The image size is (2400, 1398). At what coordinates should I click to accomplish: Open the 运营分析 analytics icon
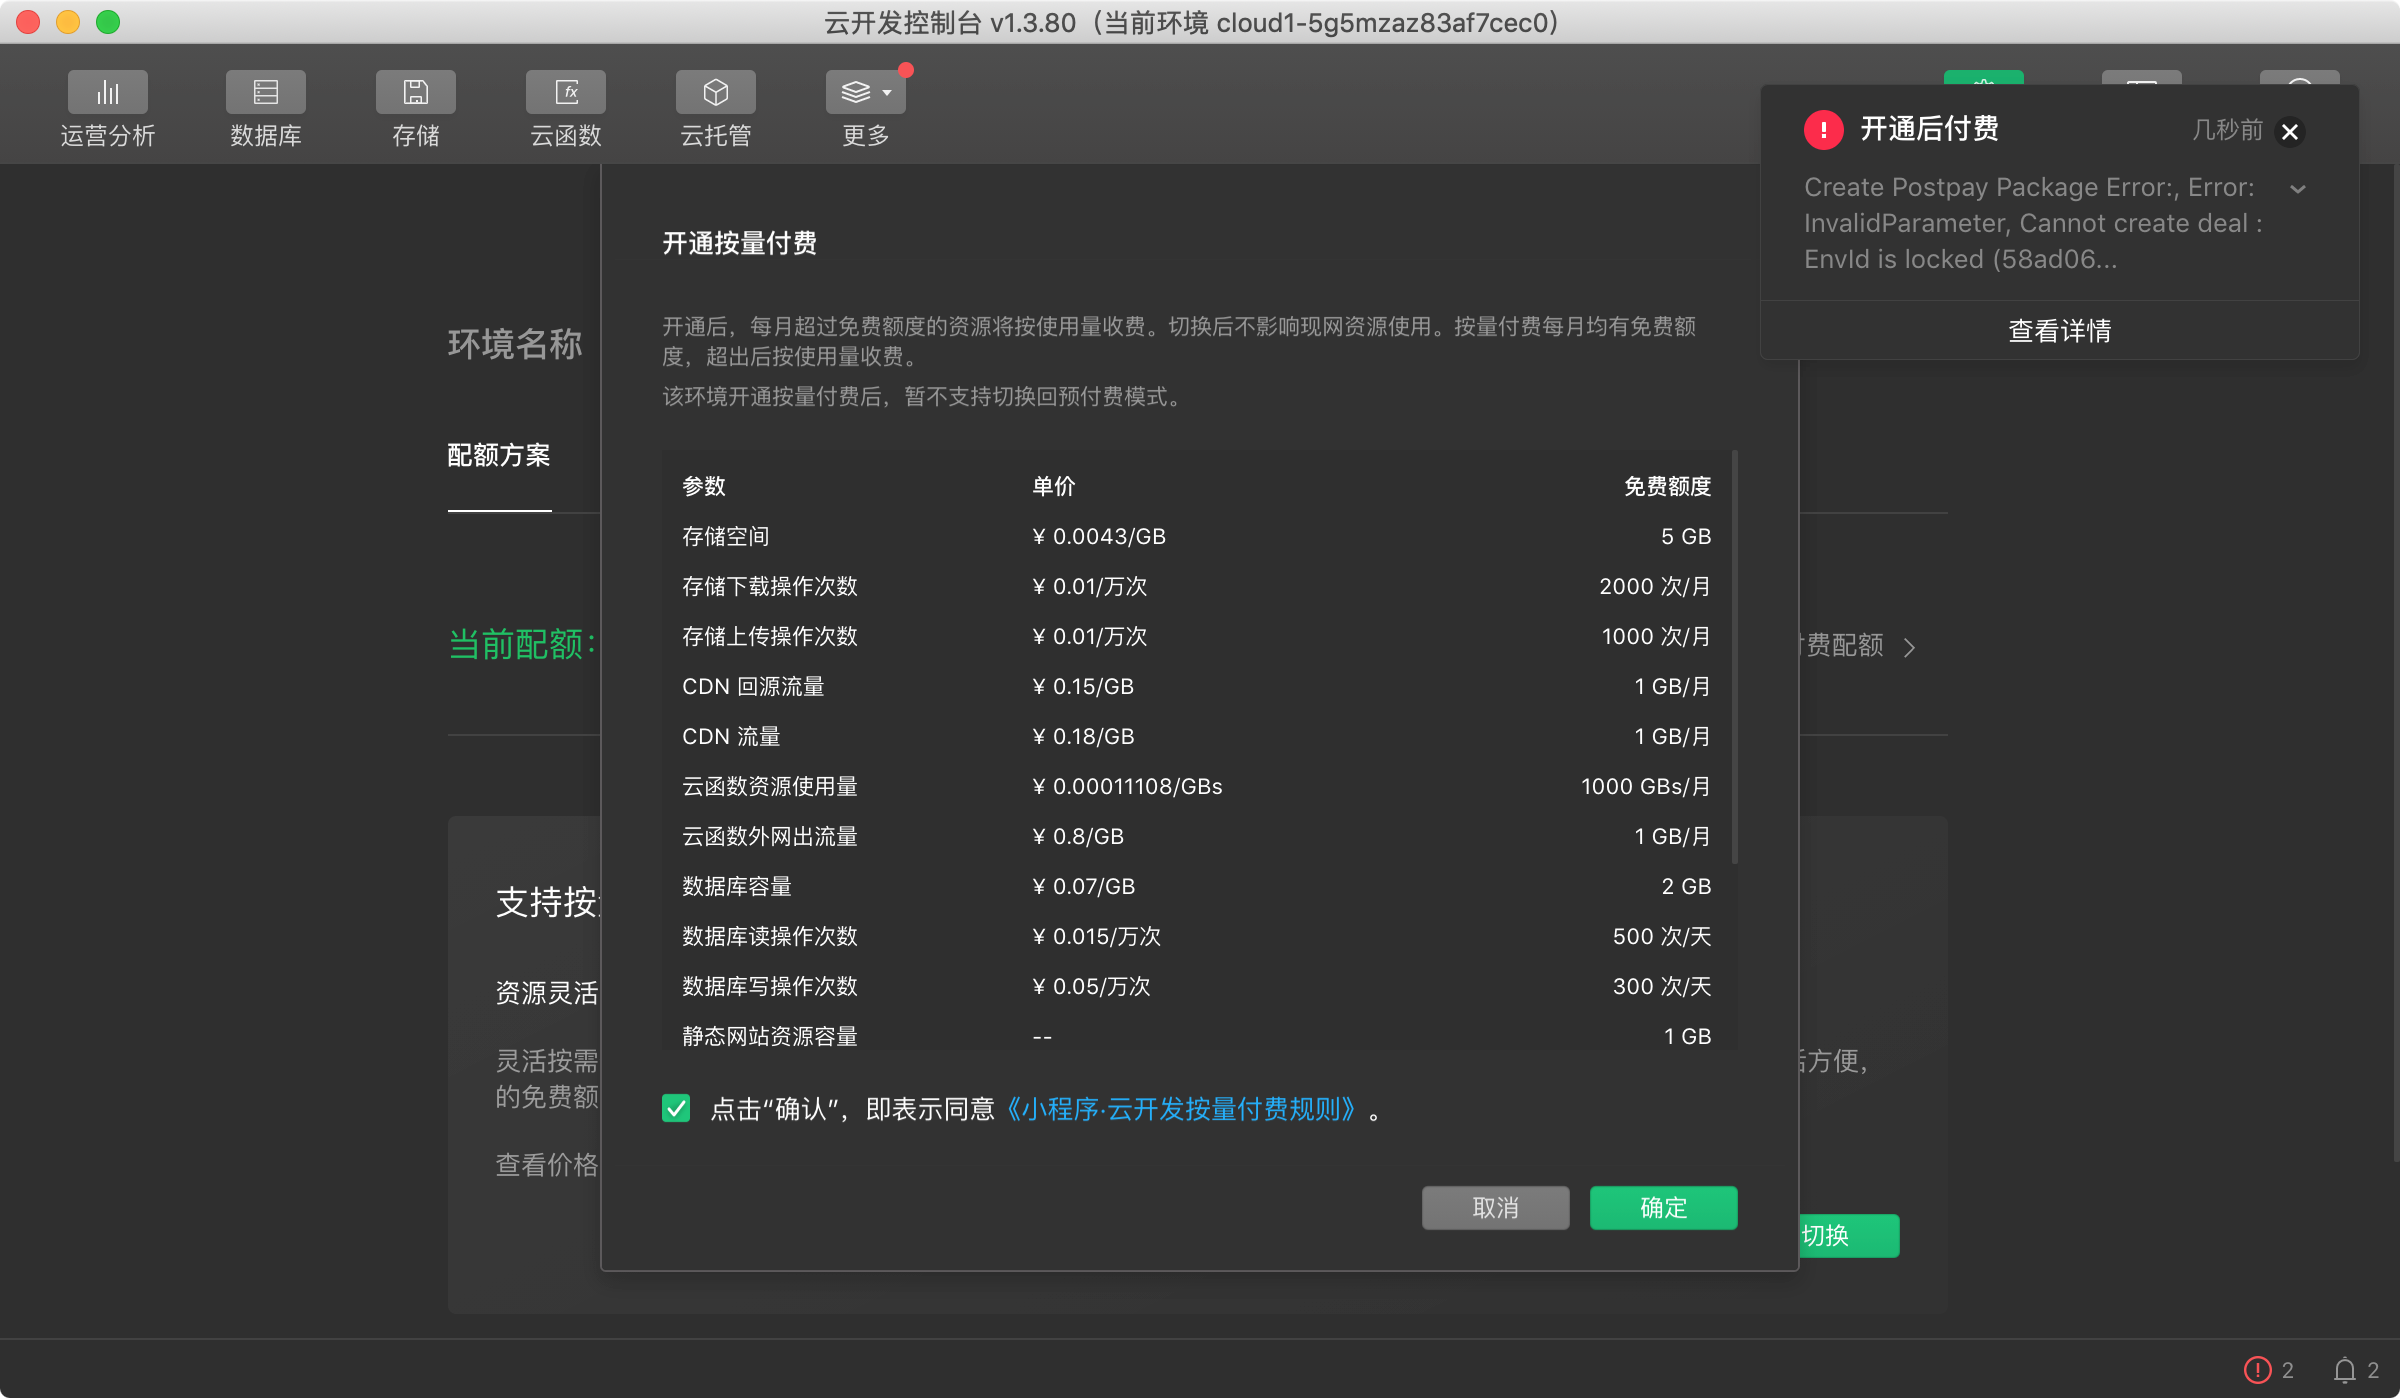pyautogui.click(x=107, y=93)
